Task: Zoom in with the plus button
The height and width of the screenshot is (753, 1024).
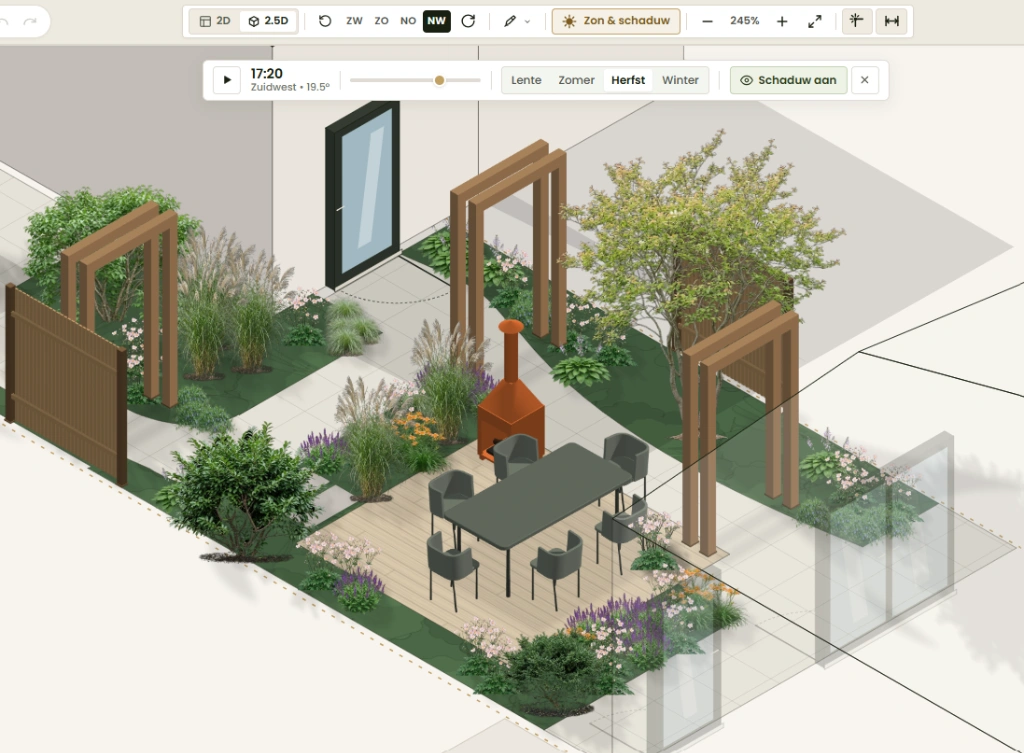Action: (x=782, y=21)
